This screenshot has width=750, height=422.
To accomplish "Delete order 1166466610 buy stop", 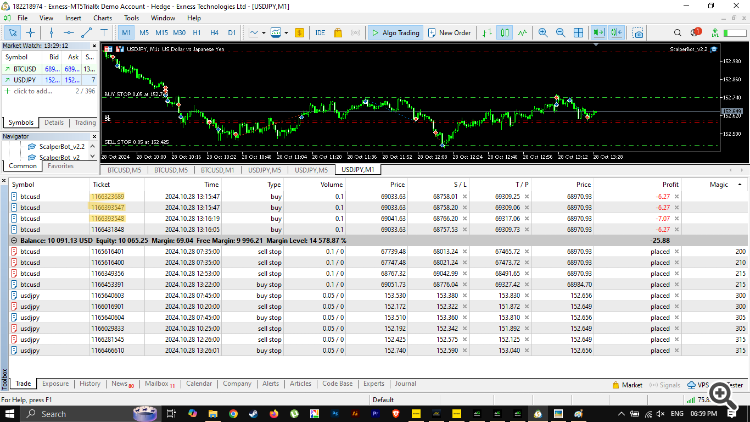I will [x=677, y=351].
